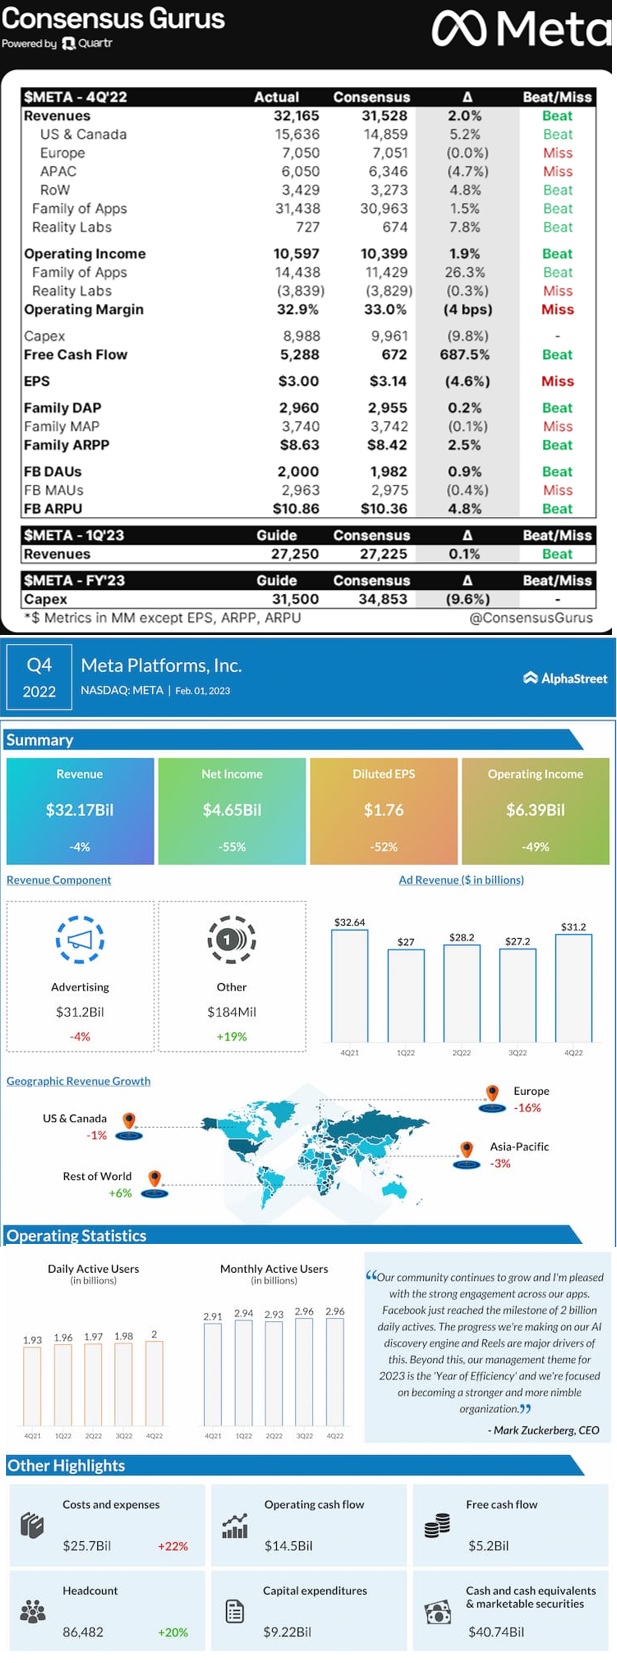Click the 2.91 Monthly Active Users bar

[213, 1375]
